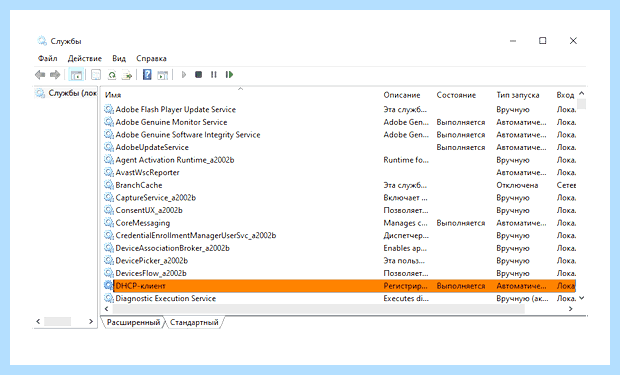Click the tree pane scroll right arrow

[x=91, y=321]
